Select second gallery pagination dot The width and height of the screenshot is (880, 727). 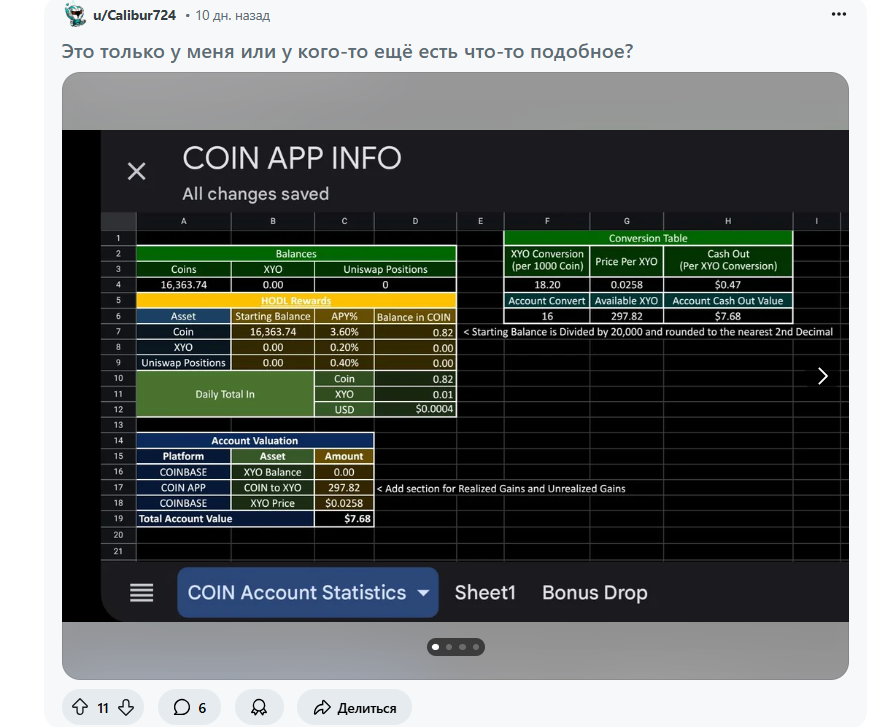click(449, 647)
